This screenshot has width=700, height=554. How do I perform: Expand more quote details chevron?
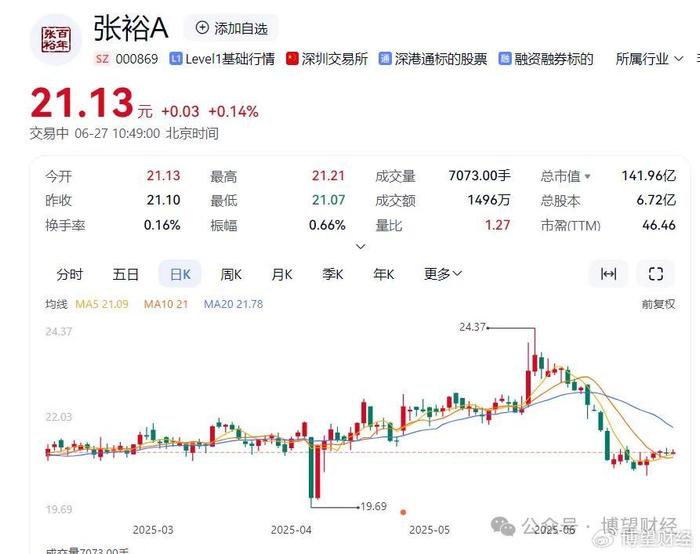coord(360,246)
